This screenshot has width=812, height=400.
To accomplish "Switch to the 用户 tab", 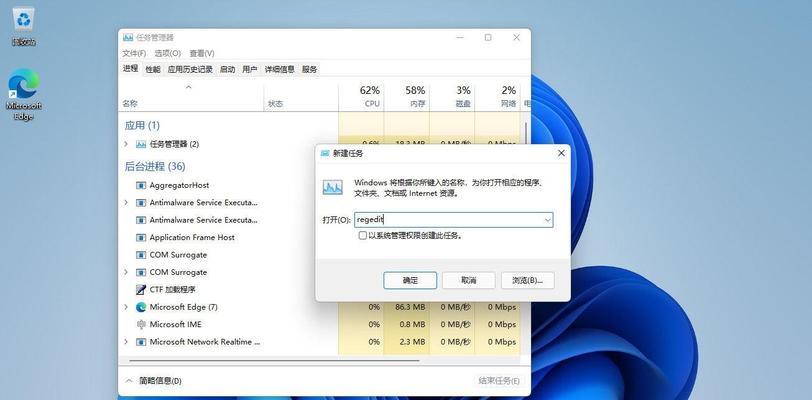I will 250,69.
